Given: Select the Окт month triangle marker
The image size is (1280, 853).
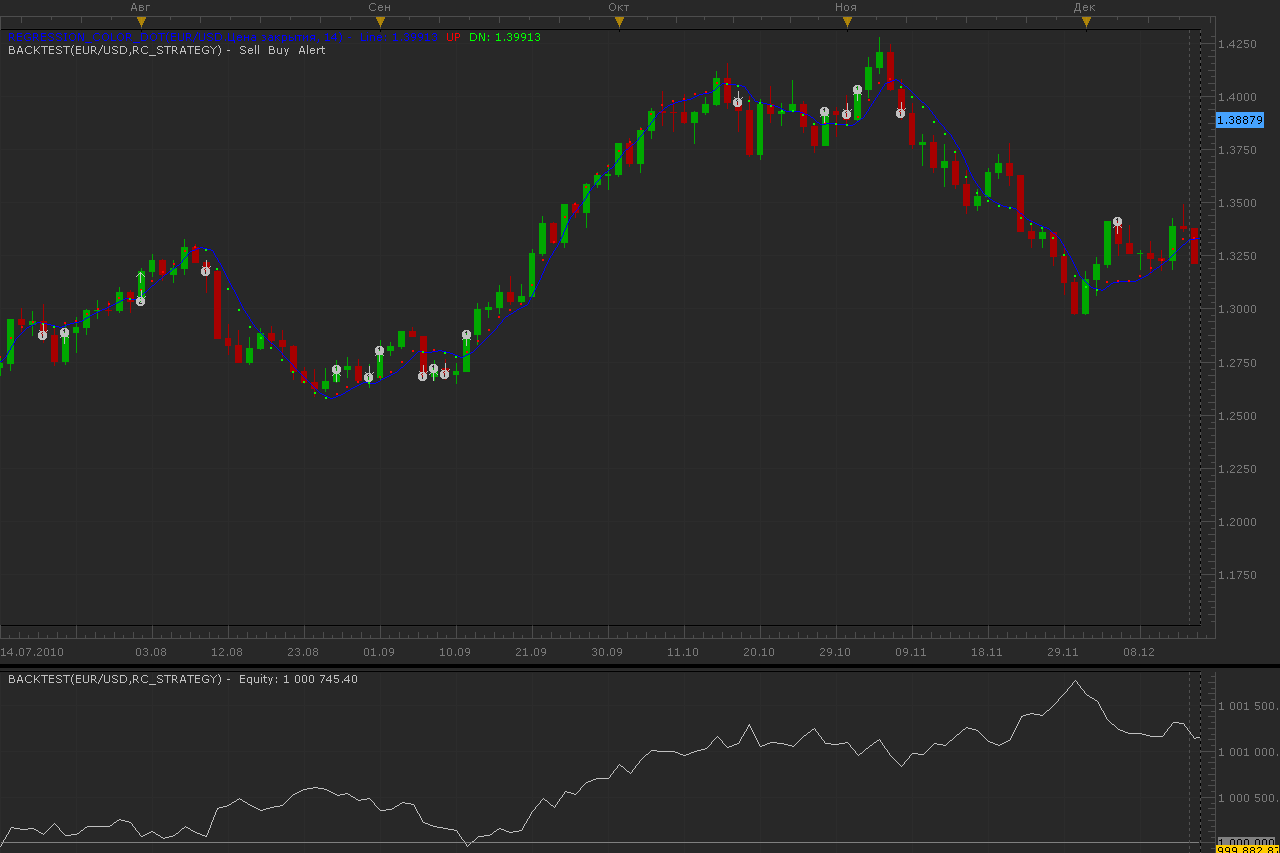Looking at the screenshot, I should pyautogui.click(x=619, y=22).
